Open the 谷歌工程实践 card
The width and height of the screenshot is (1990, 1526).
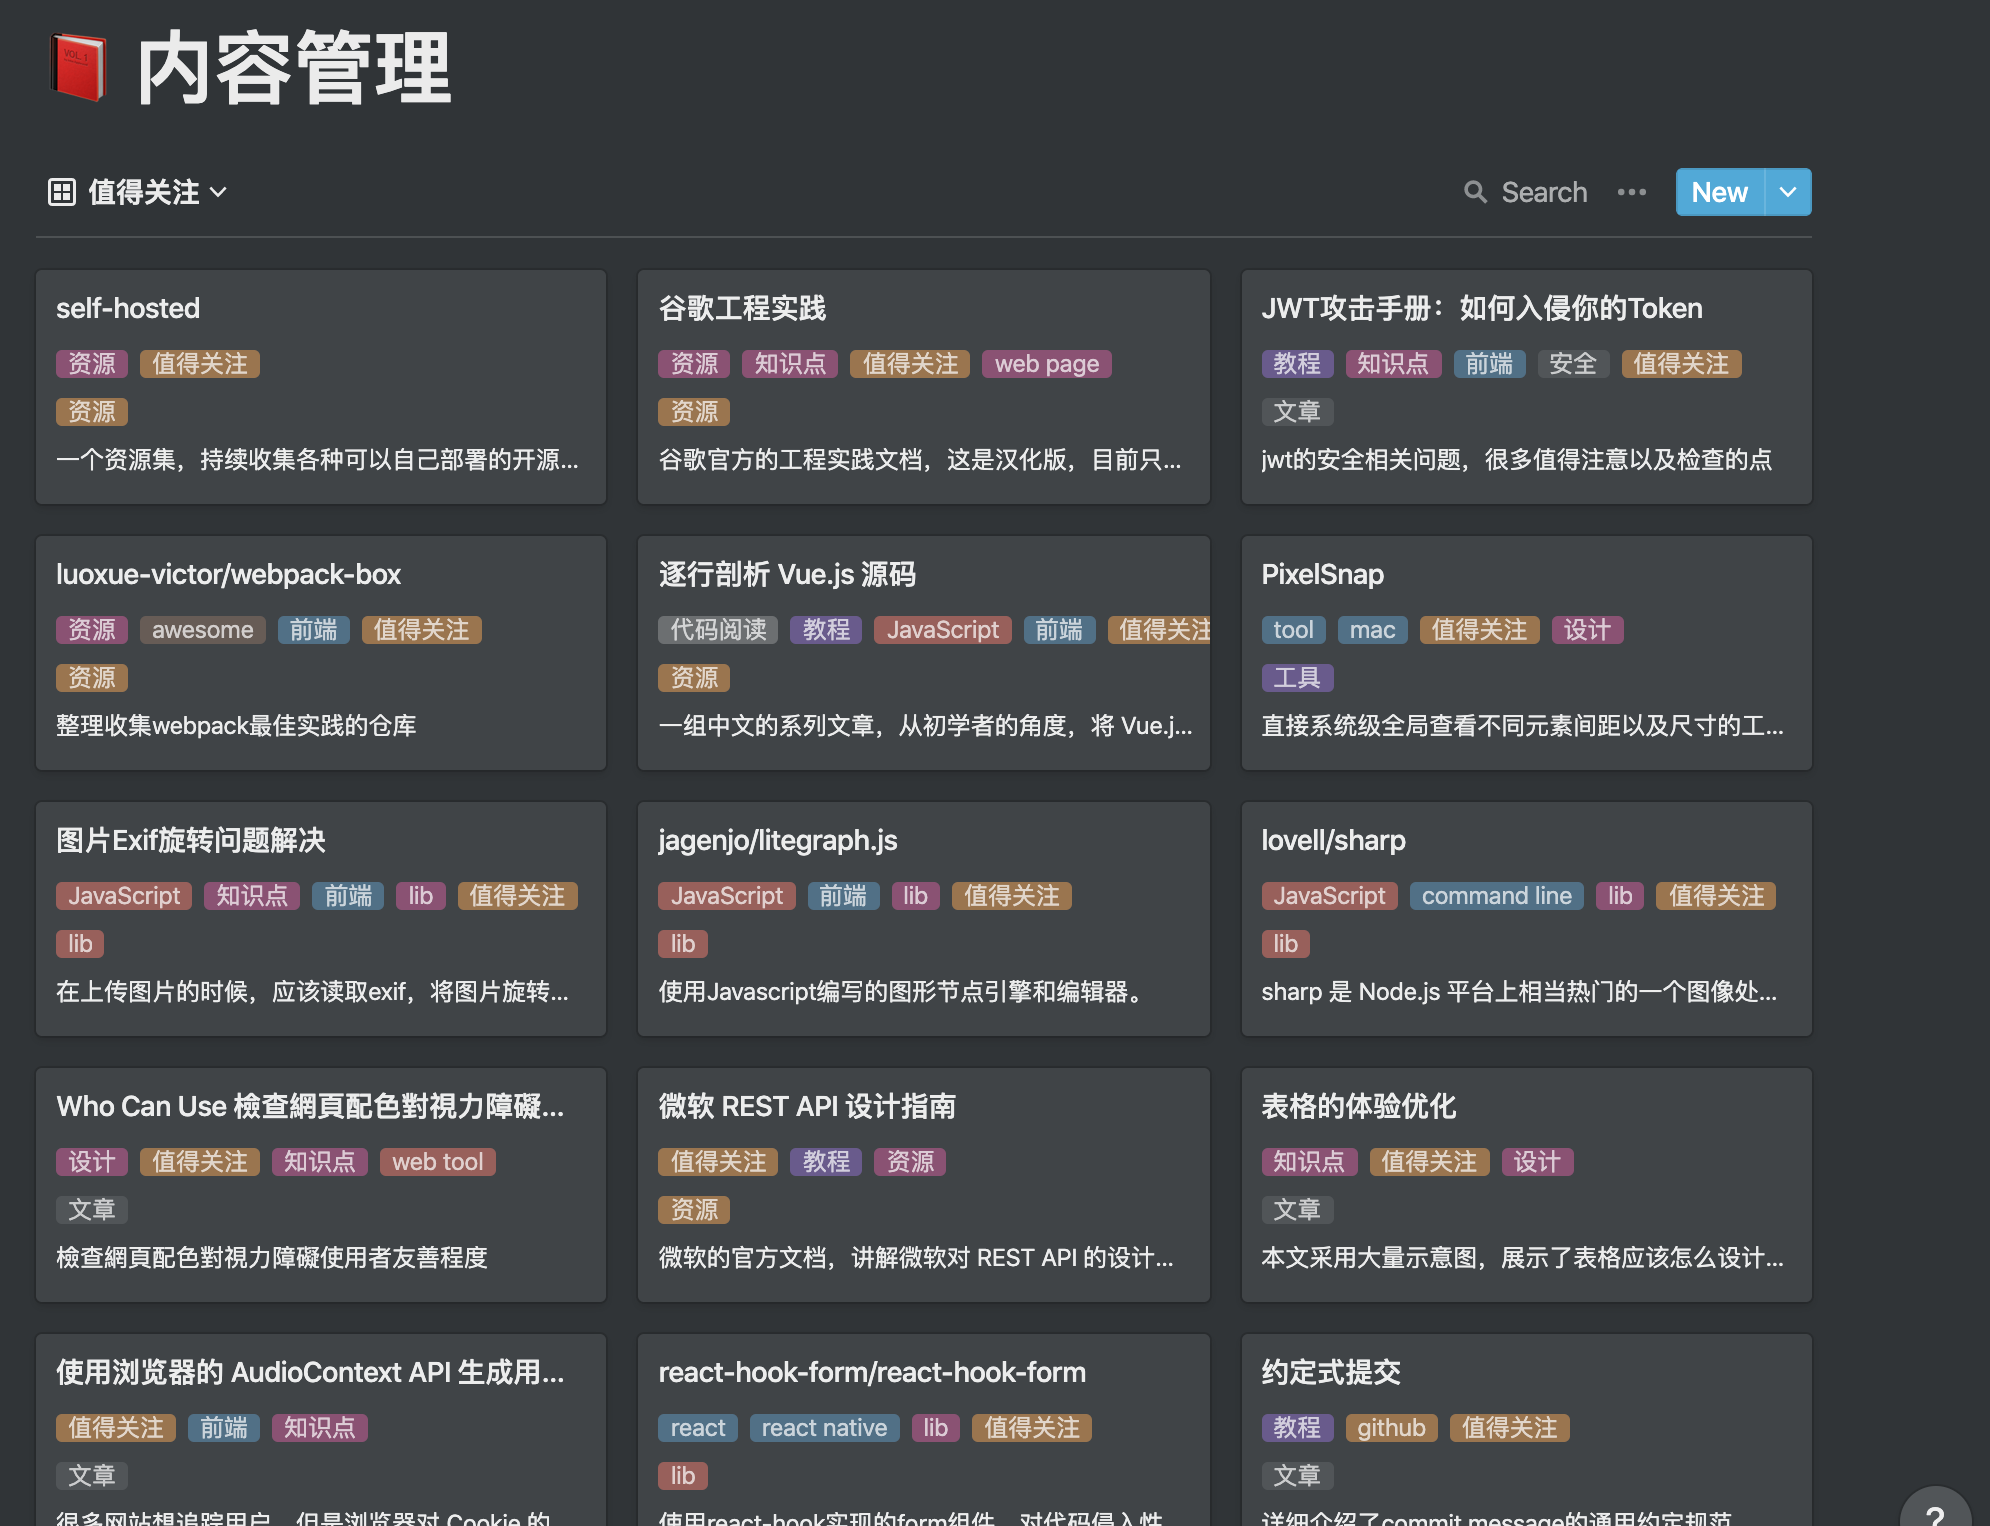click(742, 308)
